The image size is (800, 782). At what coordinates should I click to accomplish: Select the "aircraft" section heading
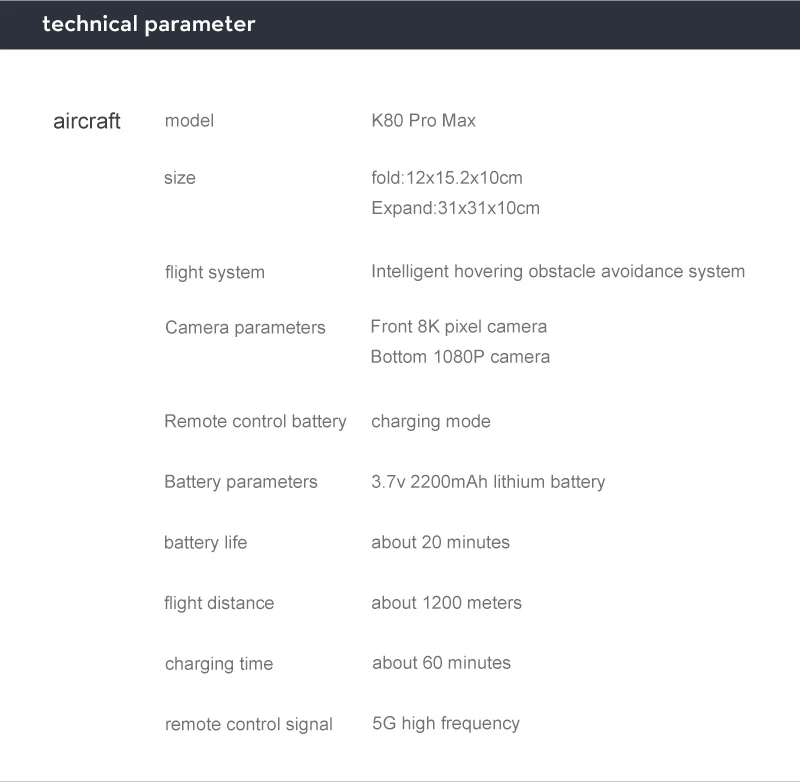87,121
